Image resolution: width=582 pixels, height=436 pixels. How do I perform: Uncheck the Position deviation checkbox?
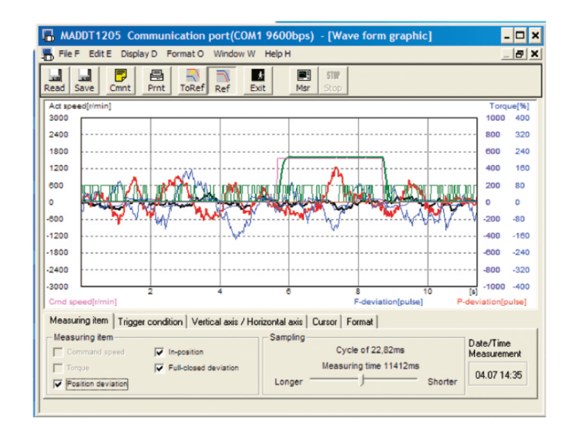click(x=58, y=384)
